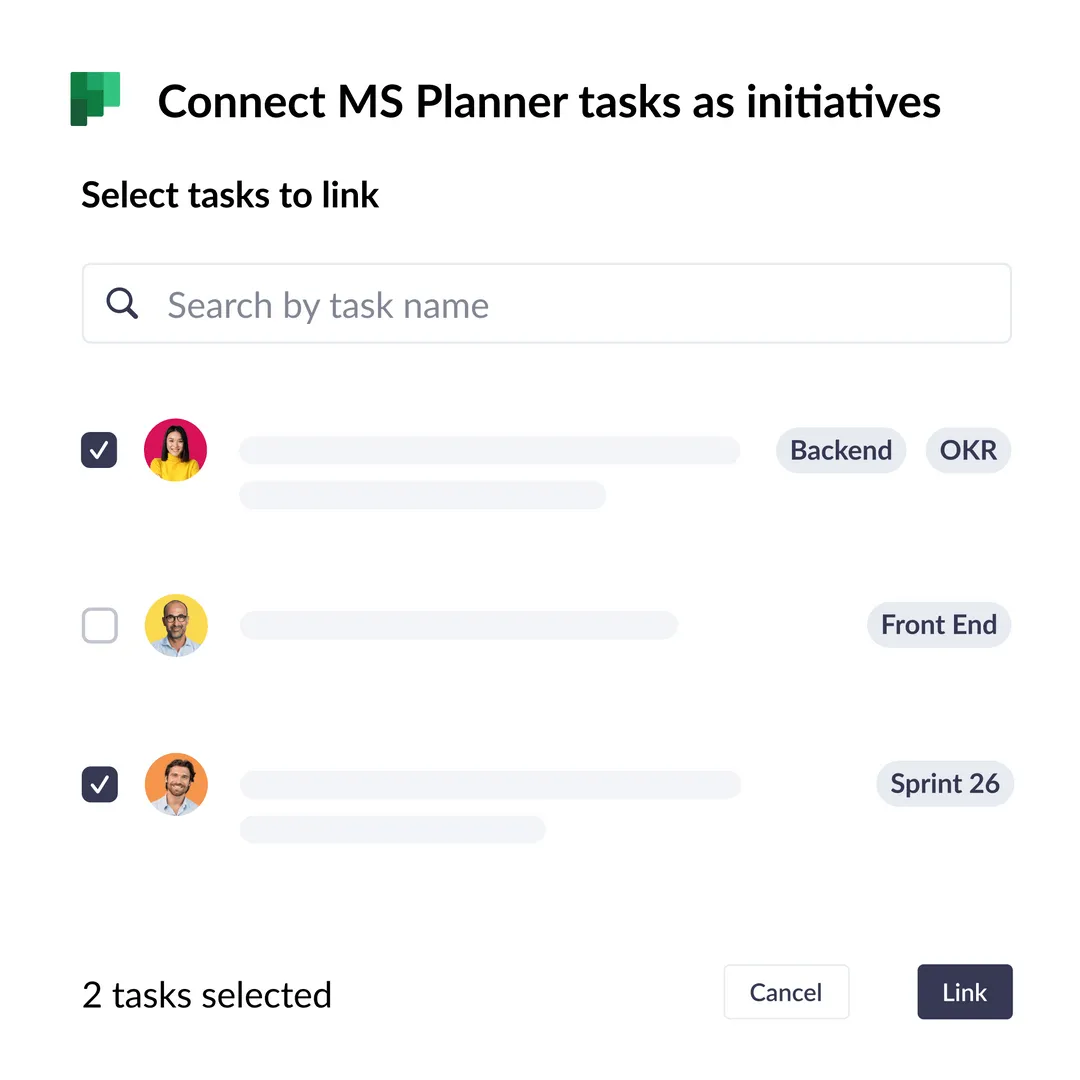Click the Cancel button
This screenshot has width=1080, height=1080.
coord(786,992)
